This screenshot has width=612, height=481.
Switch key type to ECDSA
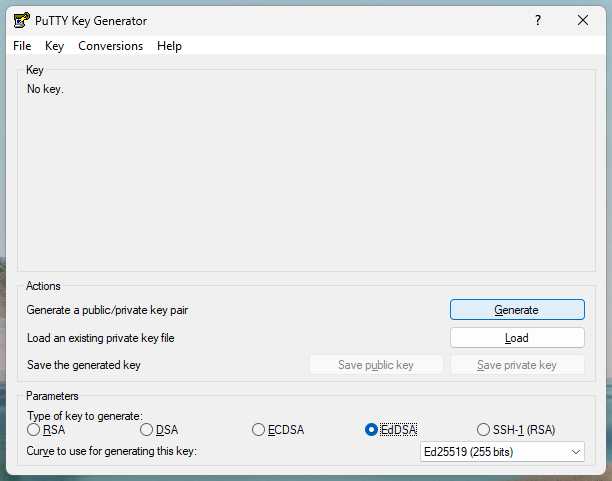[259, 430]
